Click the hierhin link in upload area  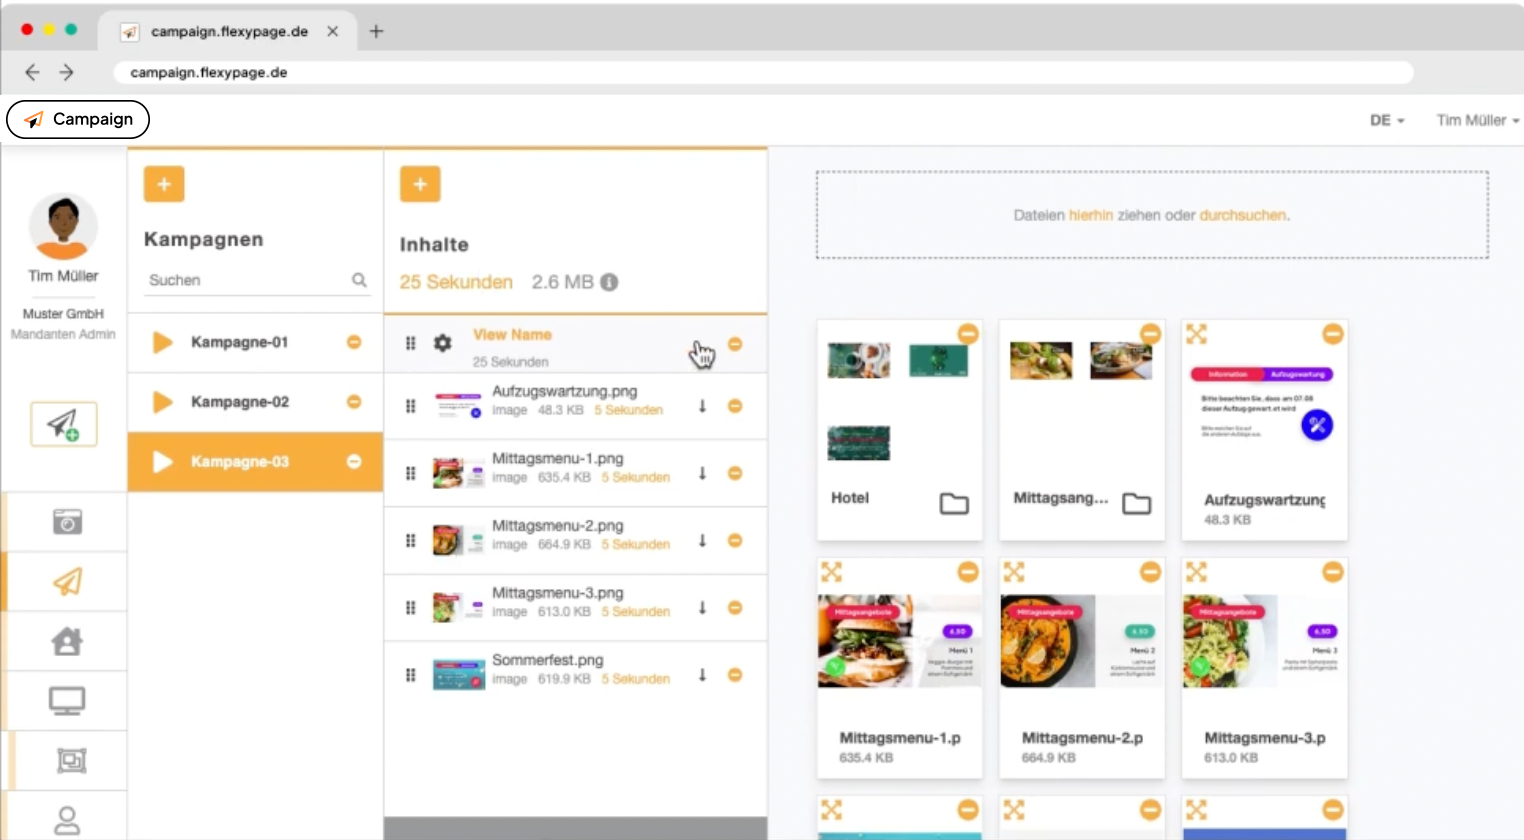(1091, 215)
